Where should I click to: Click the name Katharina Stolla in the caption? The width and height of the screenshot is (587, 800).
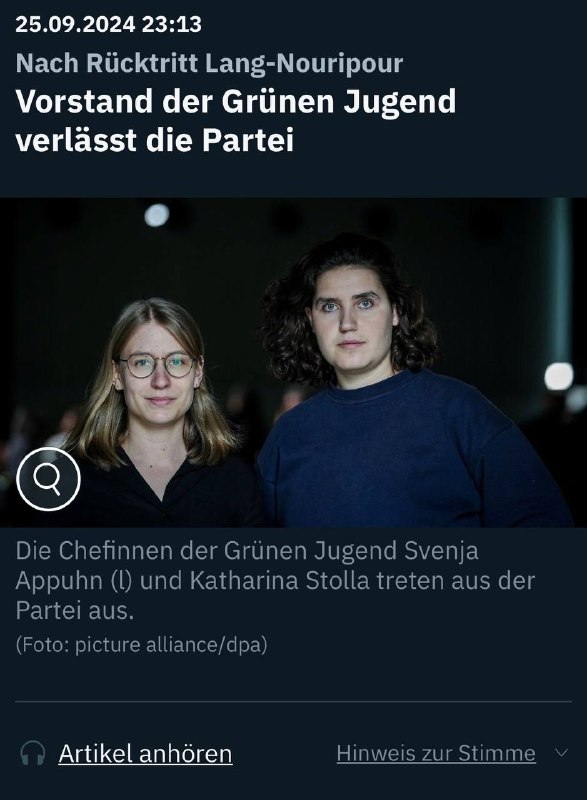coord(279,581)
